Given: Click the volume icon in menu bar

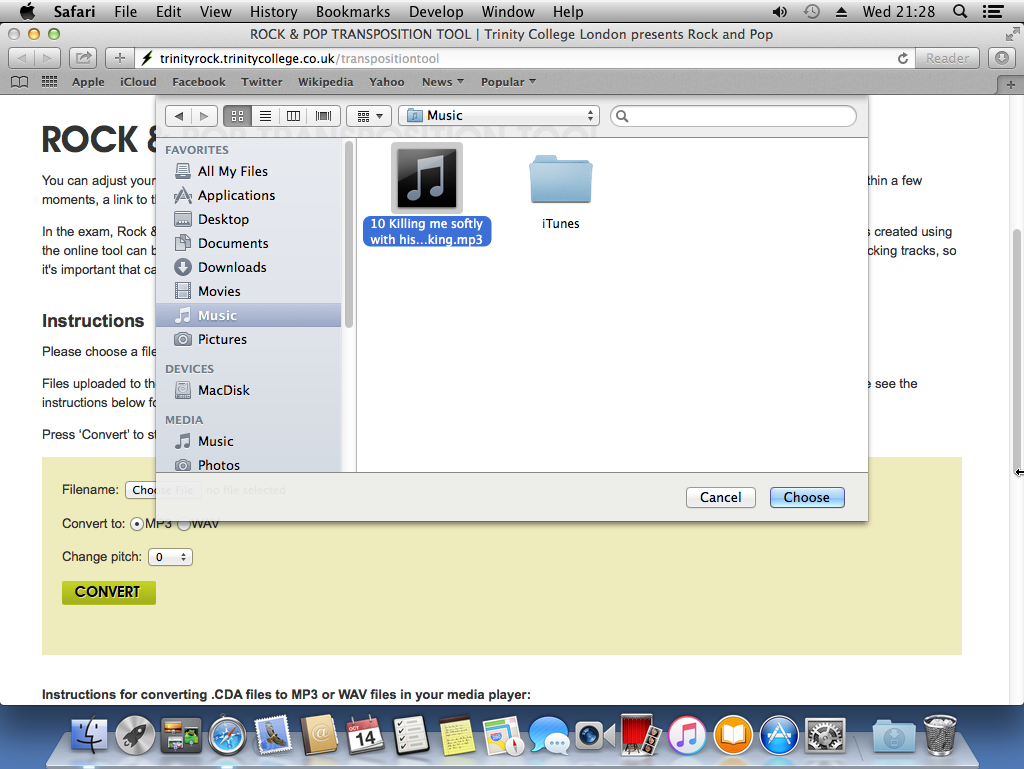Looking at the screenshot, I should pos(780,12).
